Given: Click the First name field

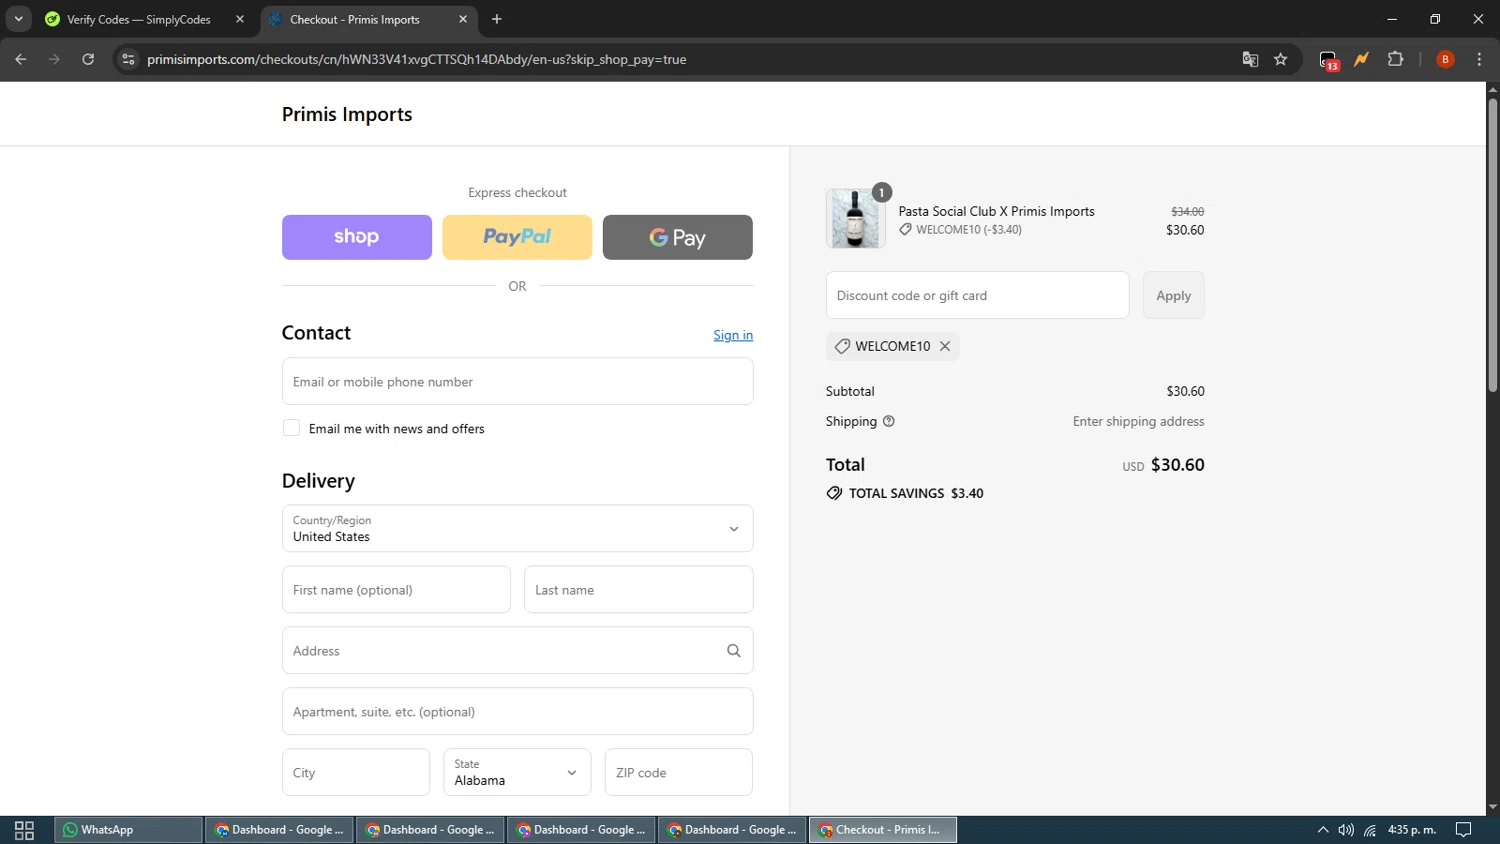Looking at the screenshot, I should (396, 590).
